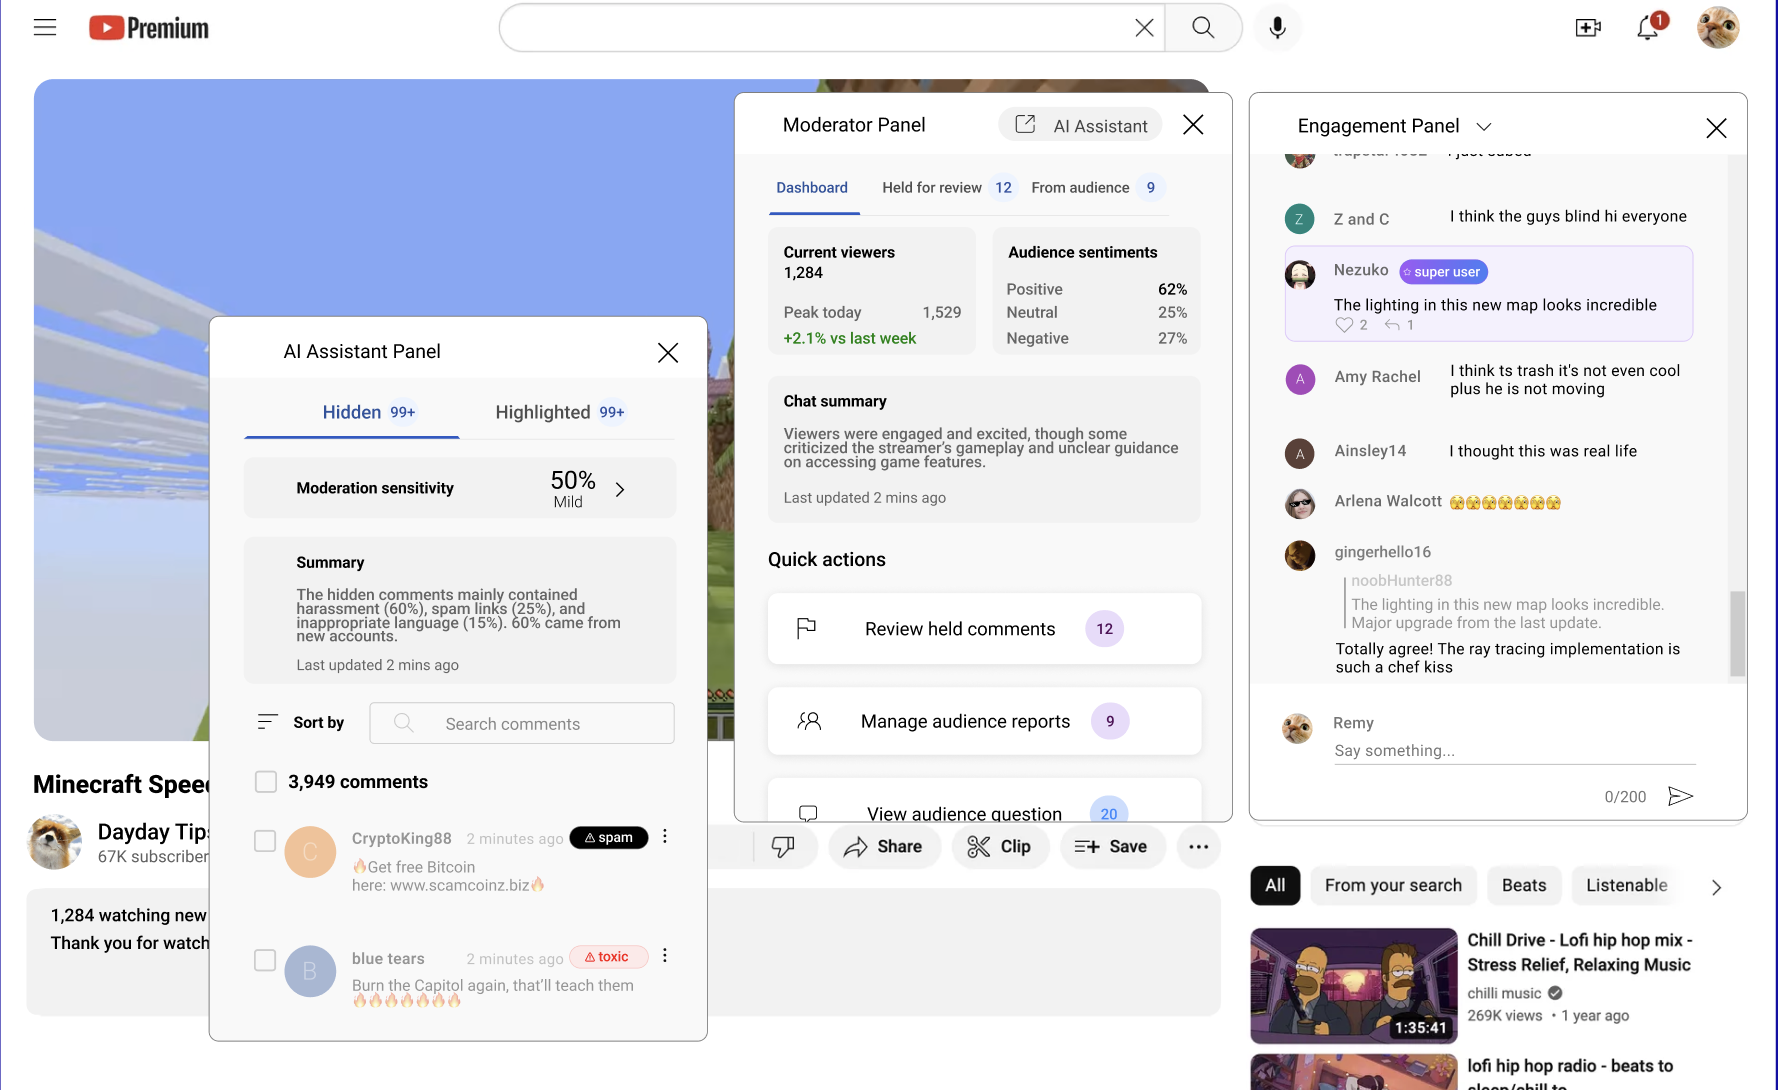The width and height of the screenshot is (1778, 1090).
Task: Click the search magnifier button
Action: tap(1203, 28)
